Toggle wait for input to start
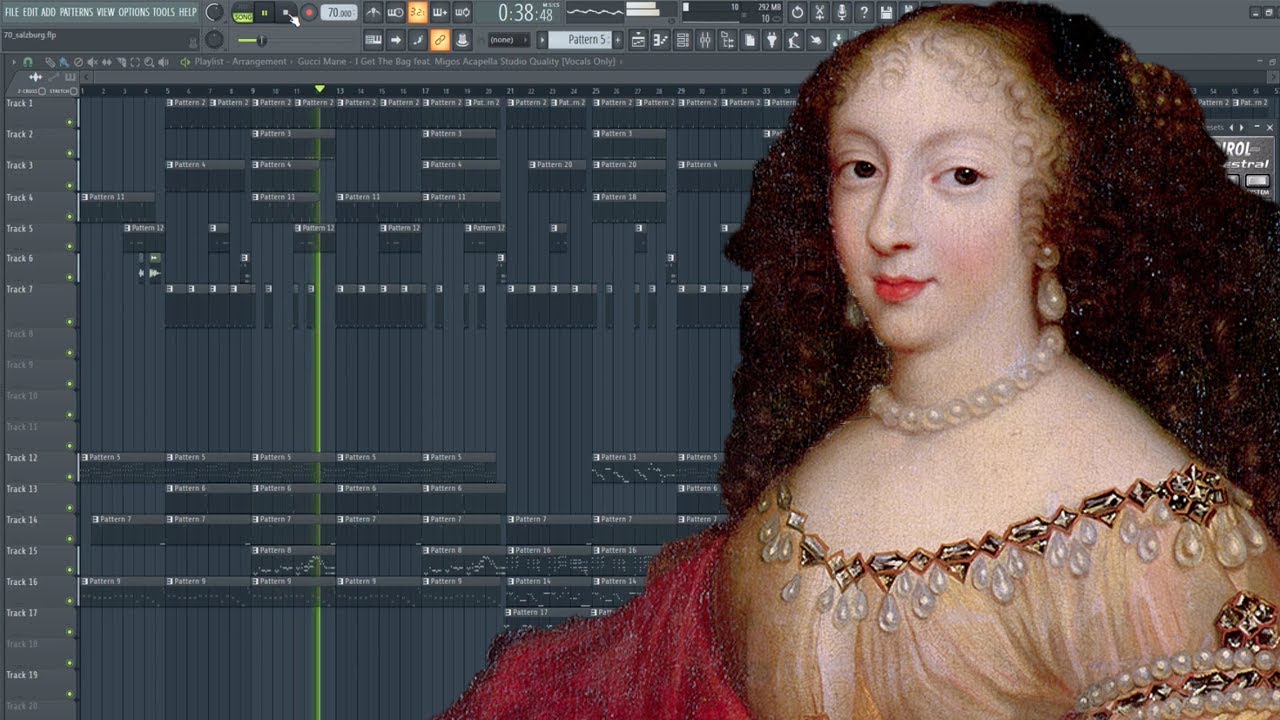 395,13
